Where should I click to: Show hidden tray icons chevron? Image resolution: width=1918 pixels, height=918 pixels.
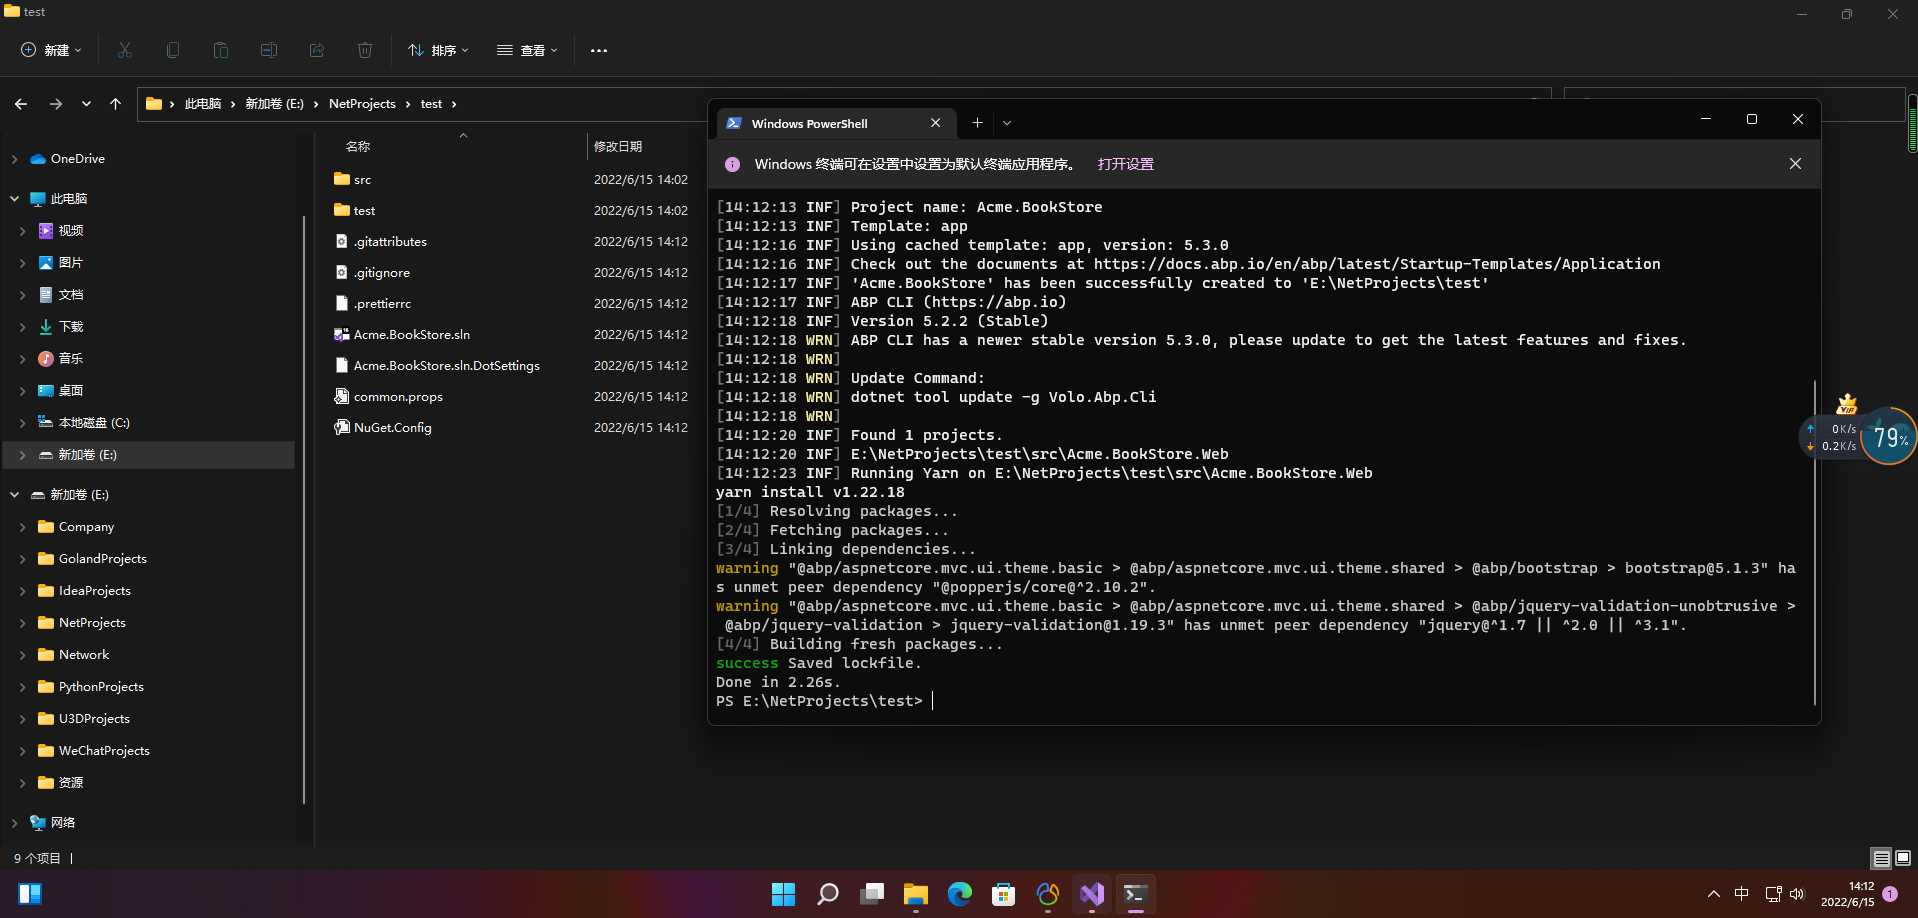[x=1713, y=894]
